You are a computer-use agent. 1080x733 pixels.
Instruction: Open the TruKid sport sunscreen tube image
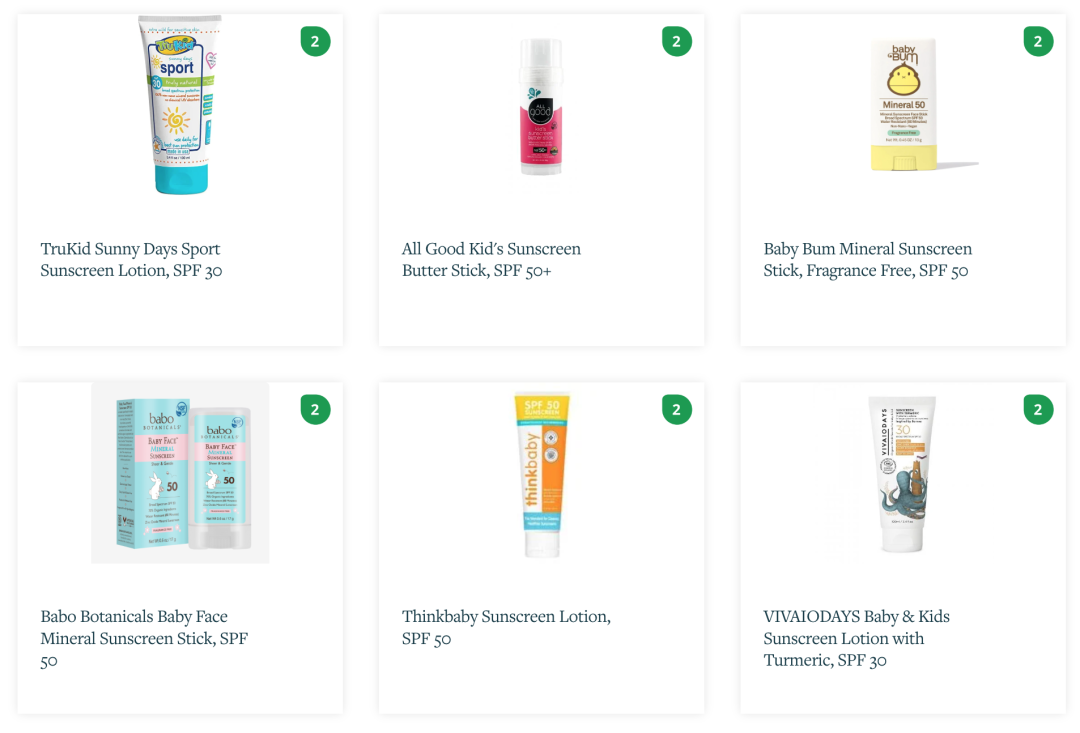click(180, 105)
